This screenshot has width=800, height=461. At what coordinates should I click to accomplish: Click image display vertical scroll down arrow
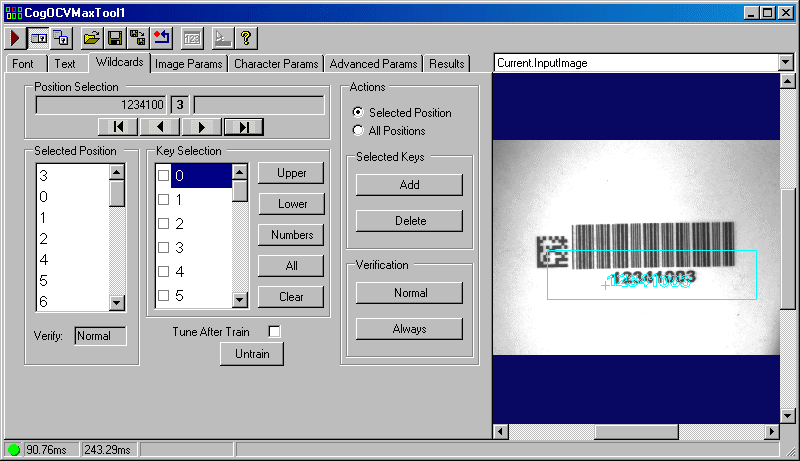pyautogui.click(x=787, y=416)
